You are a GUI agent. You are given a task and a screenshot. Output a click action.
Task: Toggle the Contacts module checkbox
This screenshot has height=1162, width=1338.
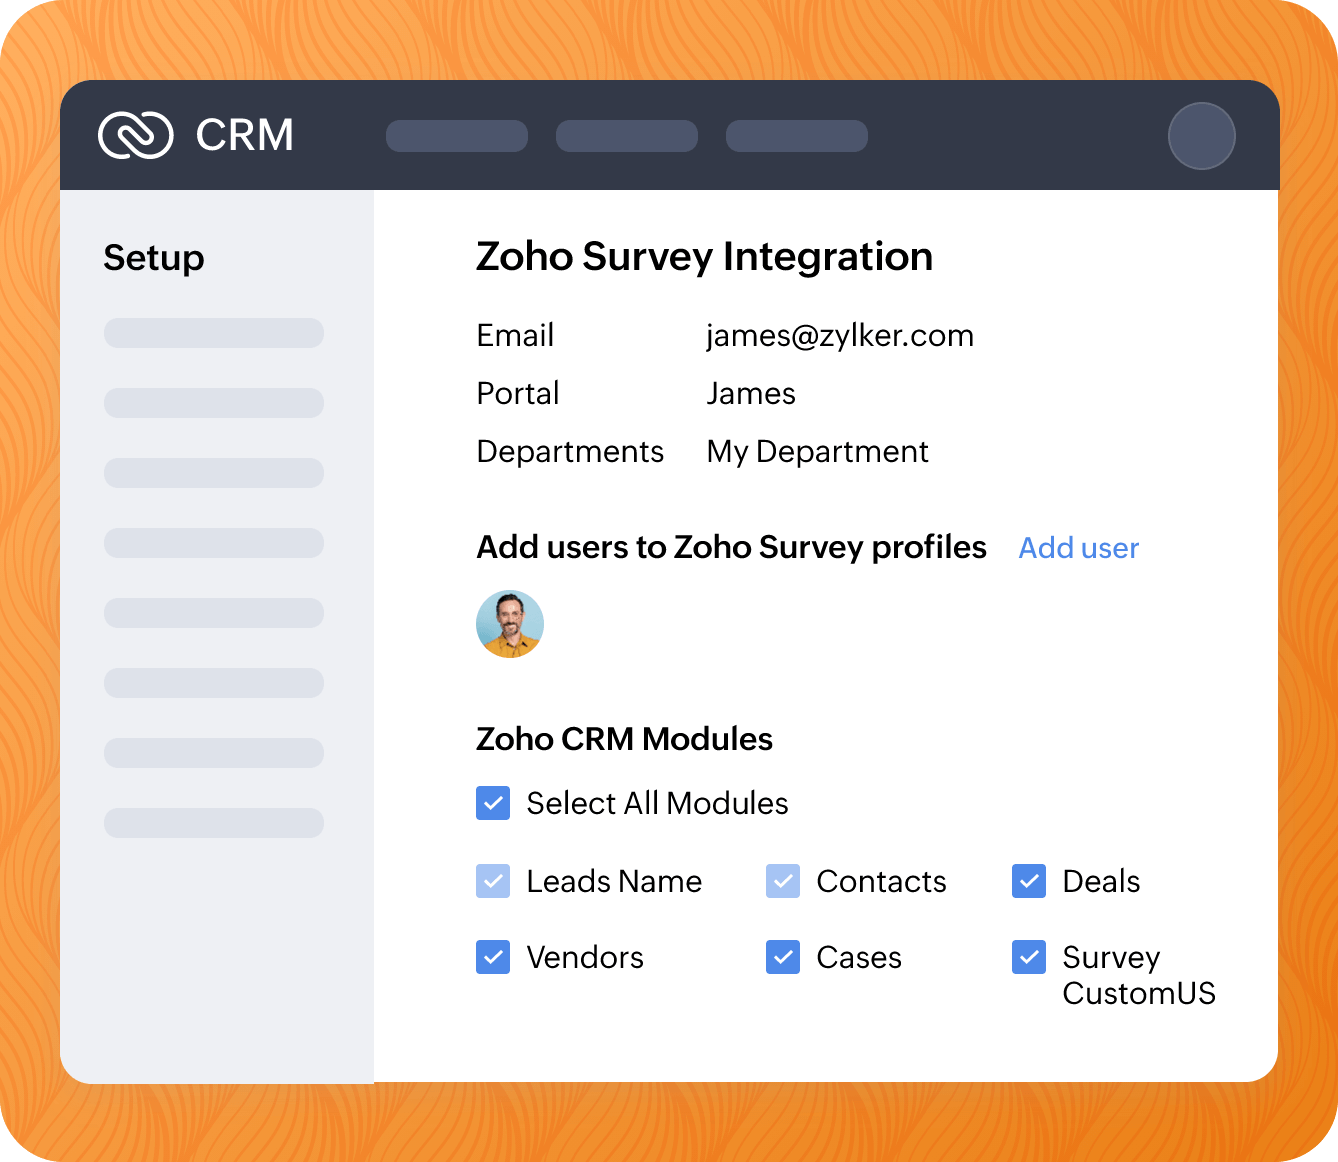click(x=783, y=881)
